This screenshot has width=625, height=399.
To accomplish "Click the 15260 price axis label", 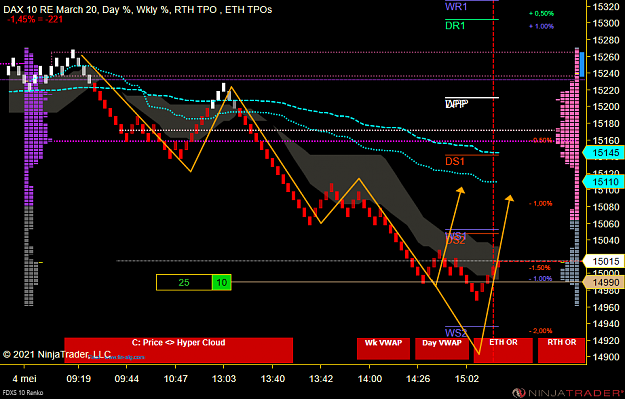I will 606,57.
